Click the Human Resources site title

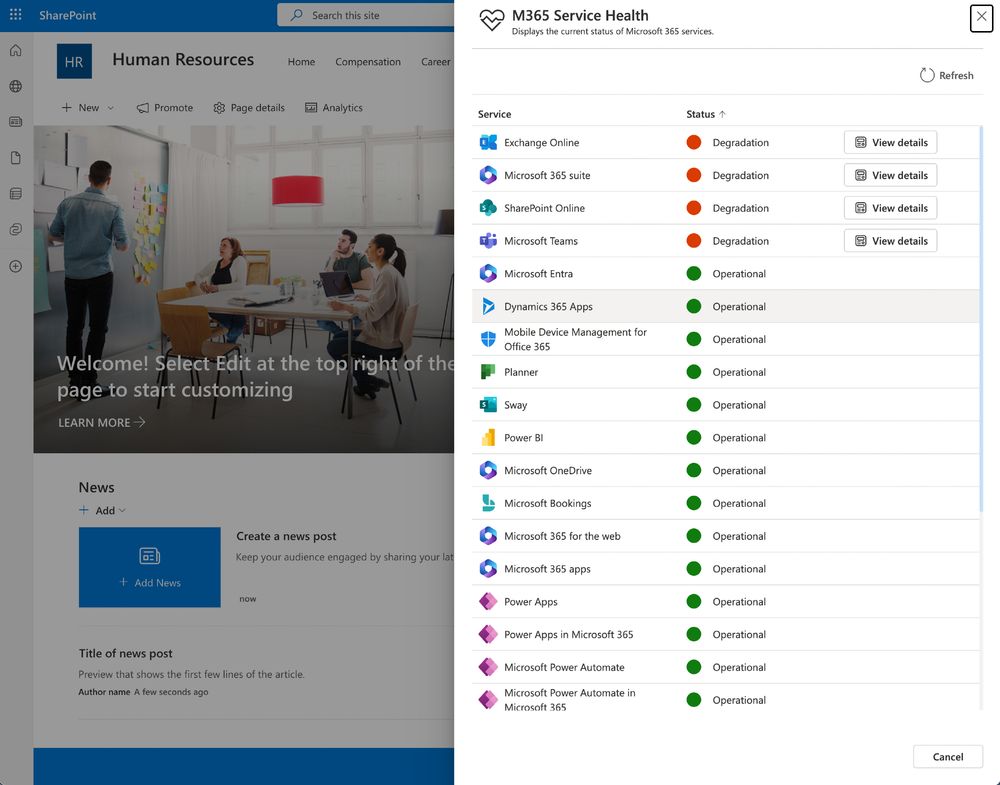coord(183,59)
